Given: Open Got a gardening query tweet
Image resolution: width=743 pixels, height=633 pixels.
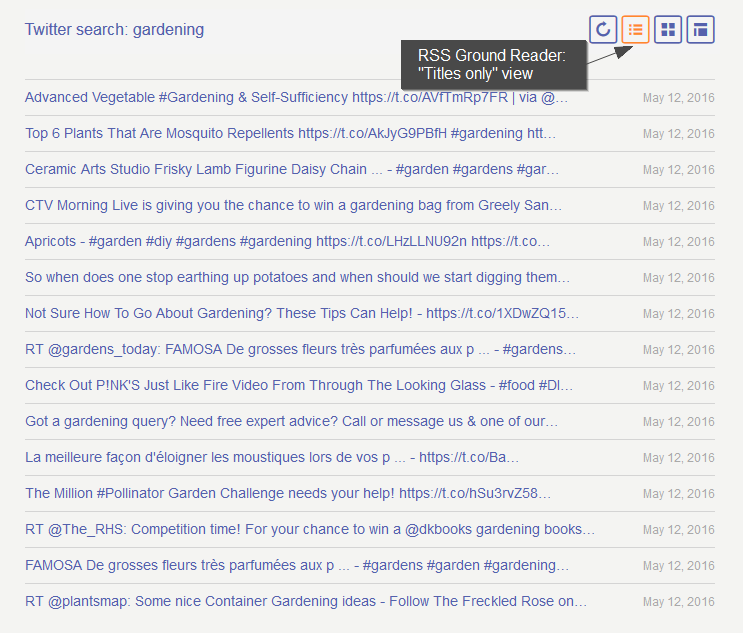Looking at the screenshot, I should pos(291,421).
